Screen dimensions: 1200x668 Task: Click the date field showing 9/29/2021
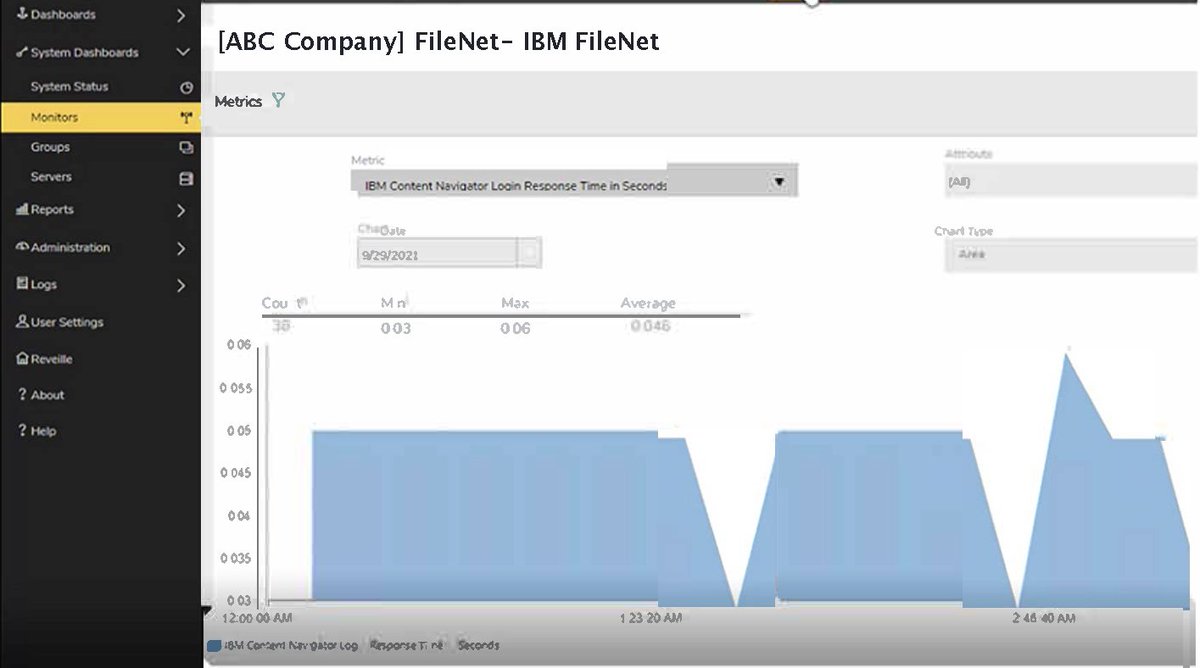tap(436, 254)
